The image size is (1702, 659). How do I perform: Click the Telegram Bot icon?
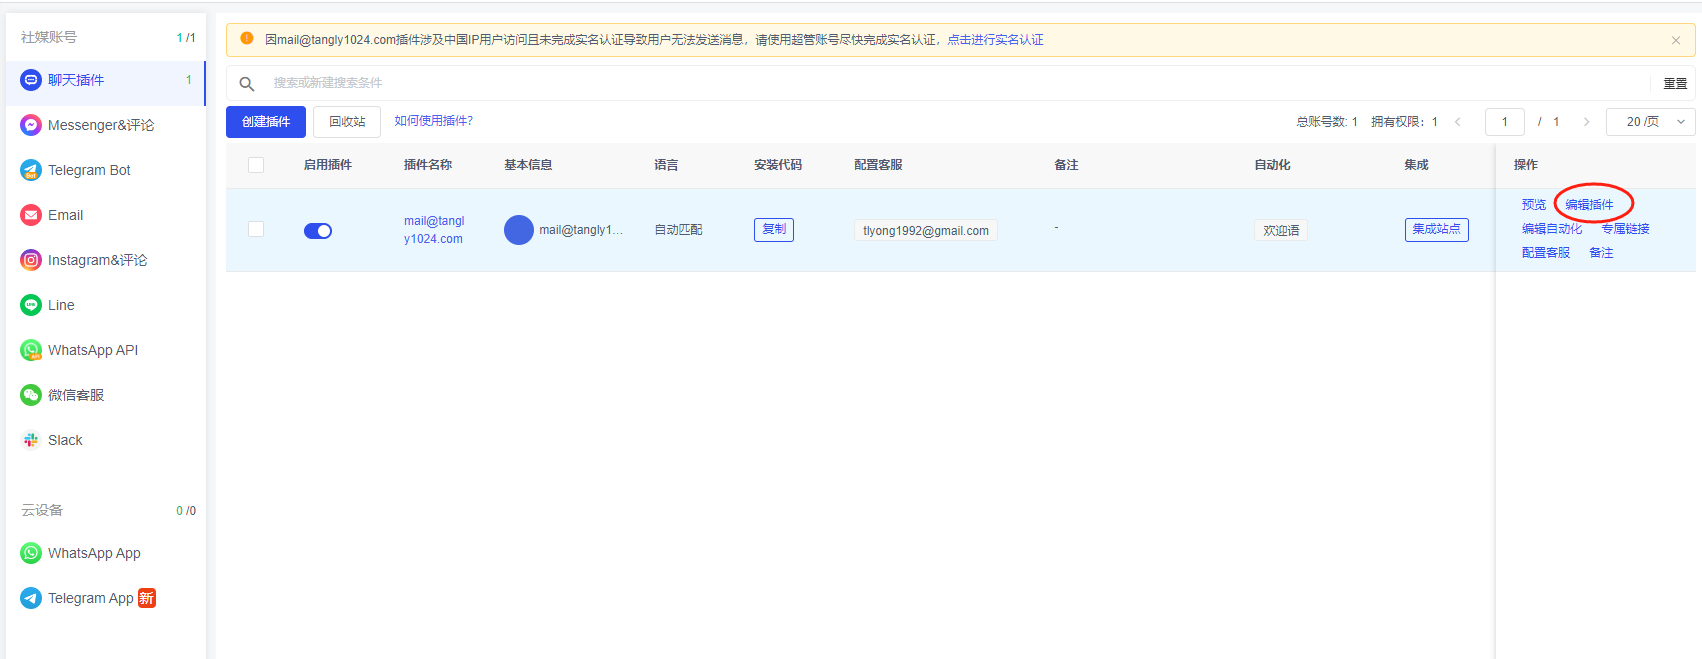(31, 170)
